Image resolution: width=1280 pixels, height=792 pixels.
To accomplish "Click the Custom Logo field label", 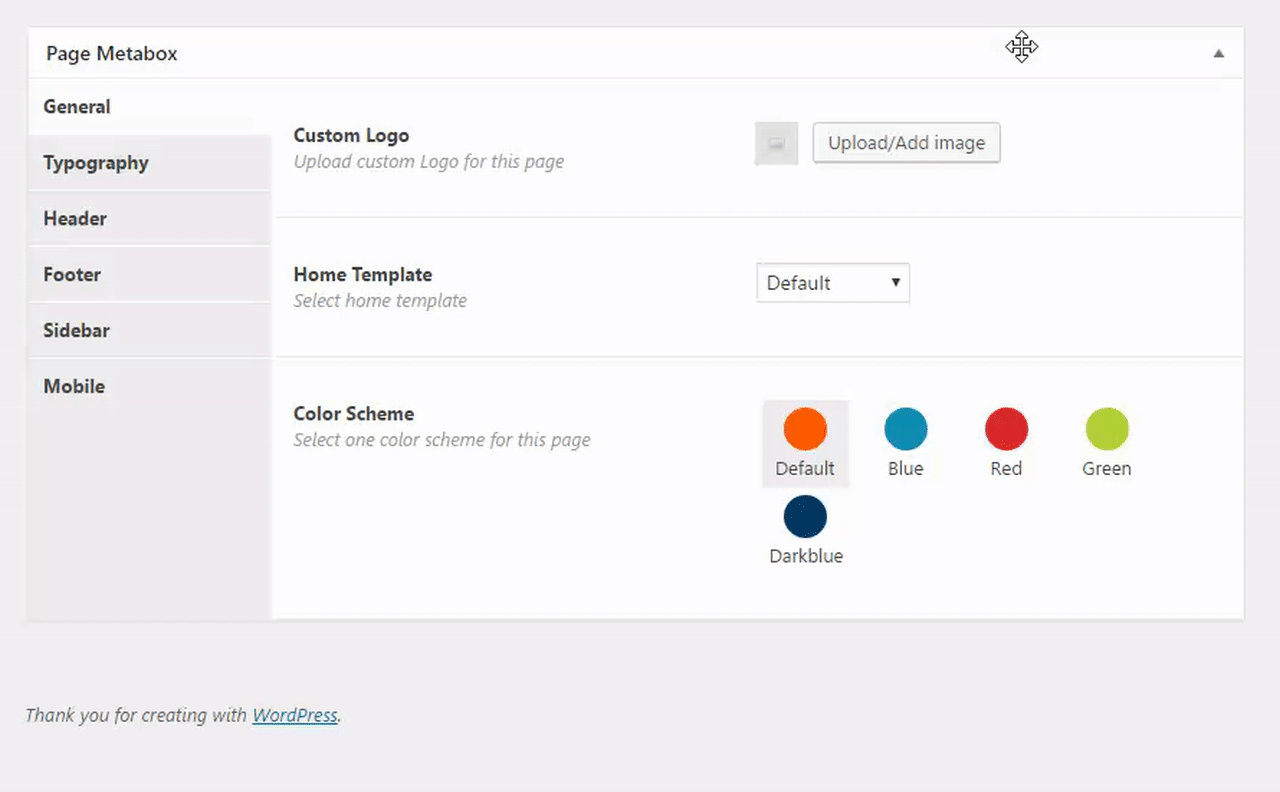I will point(351,136).
